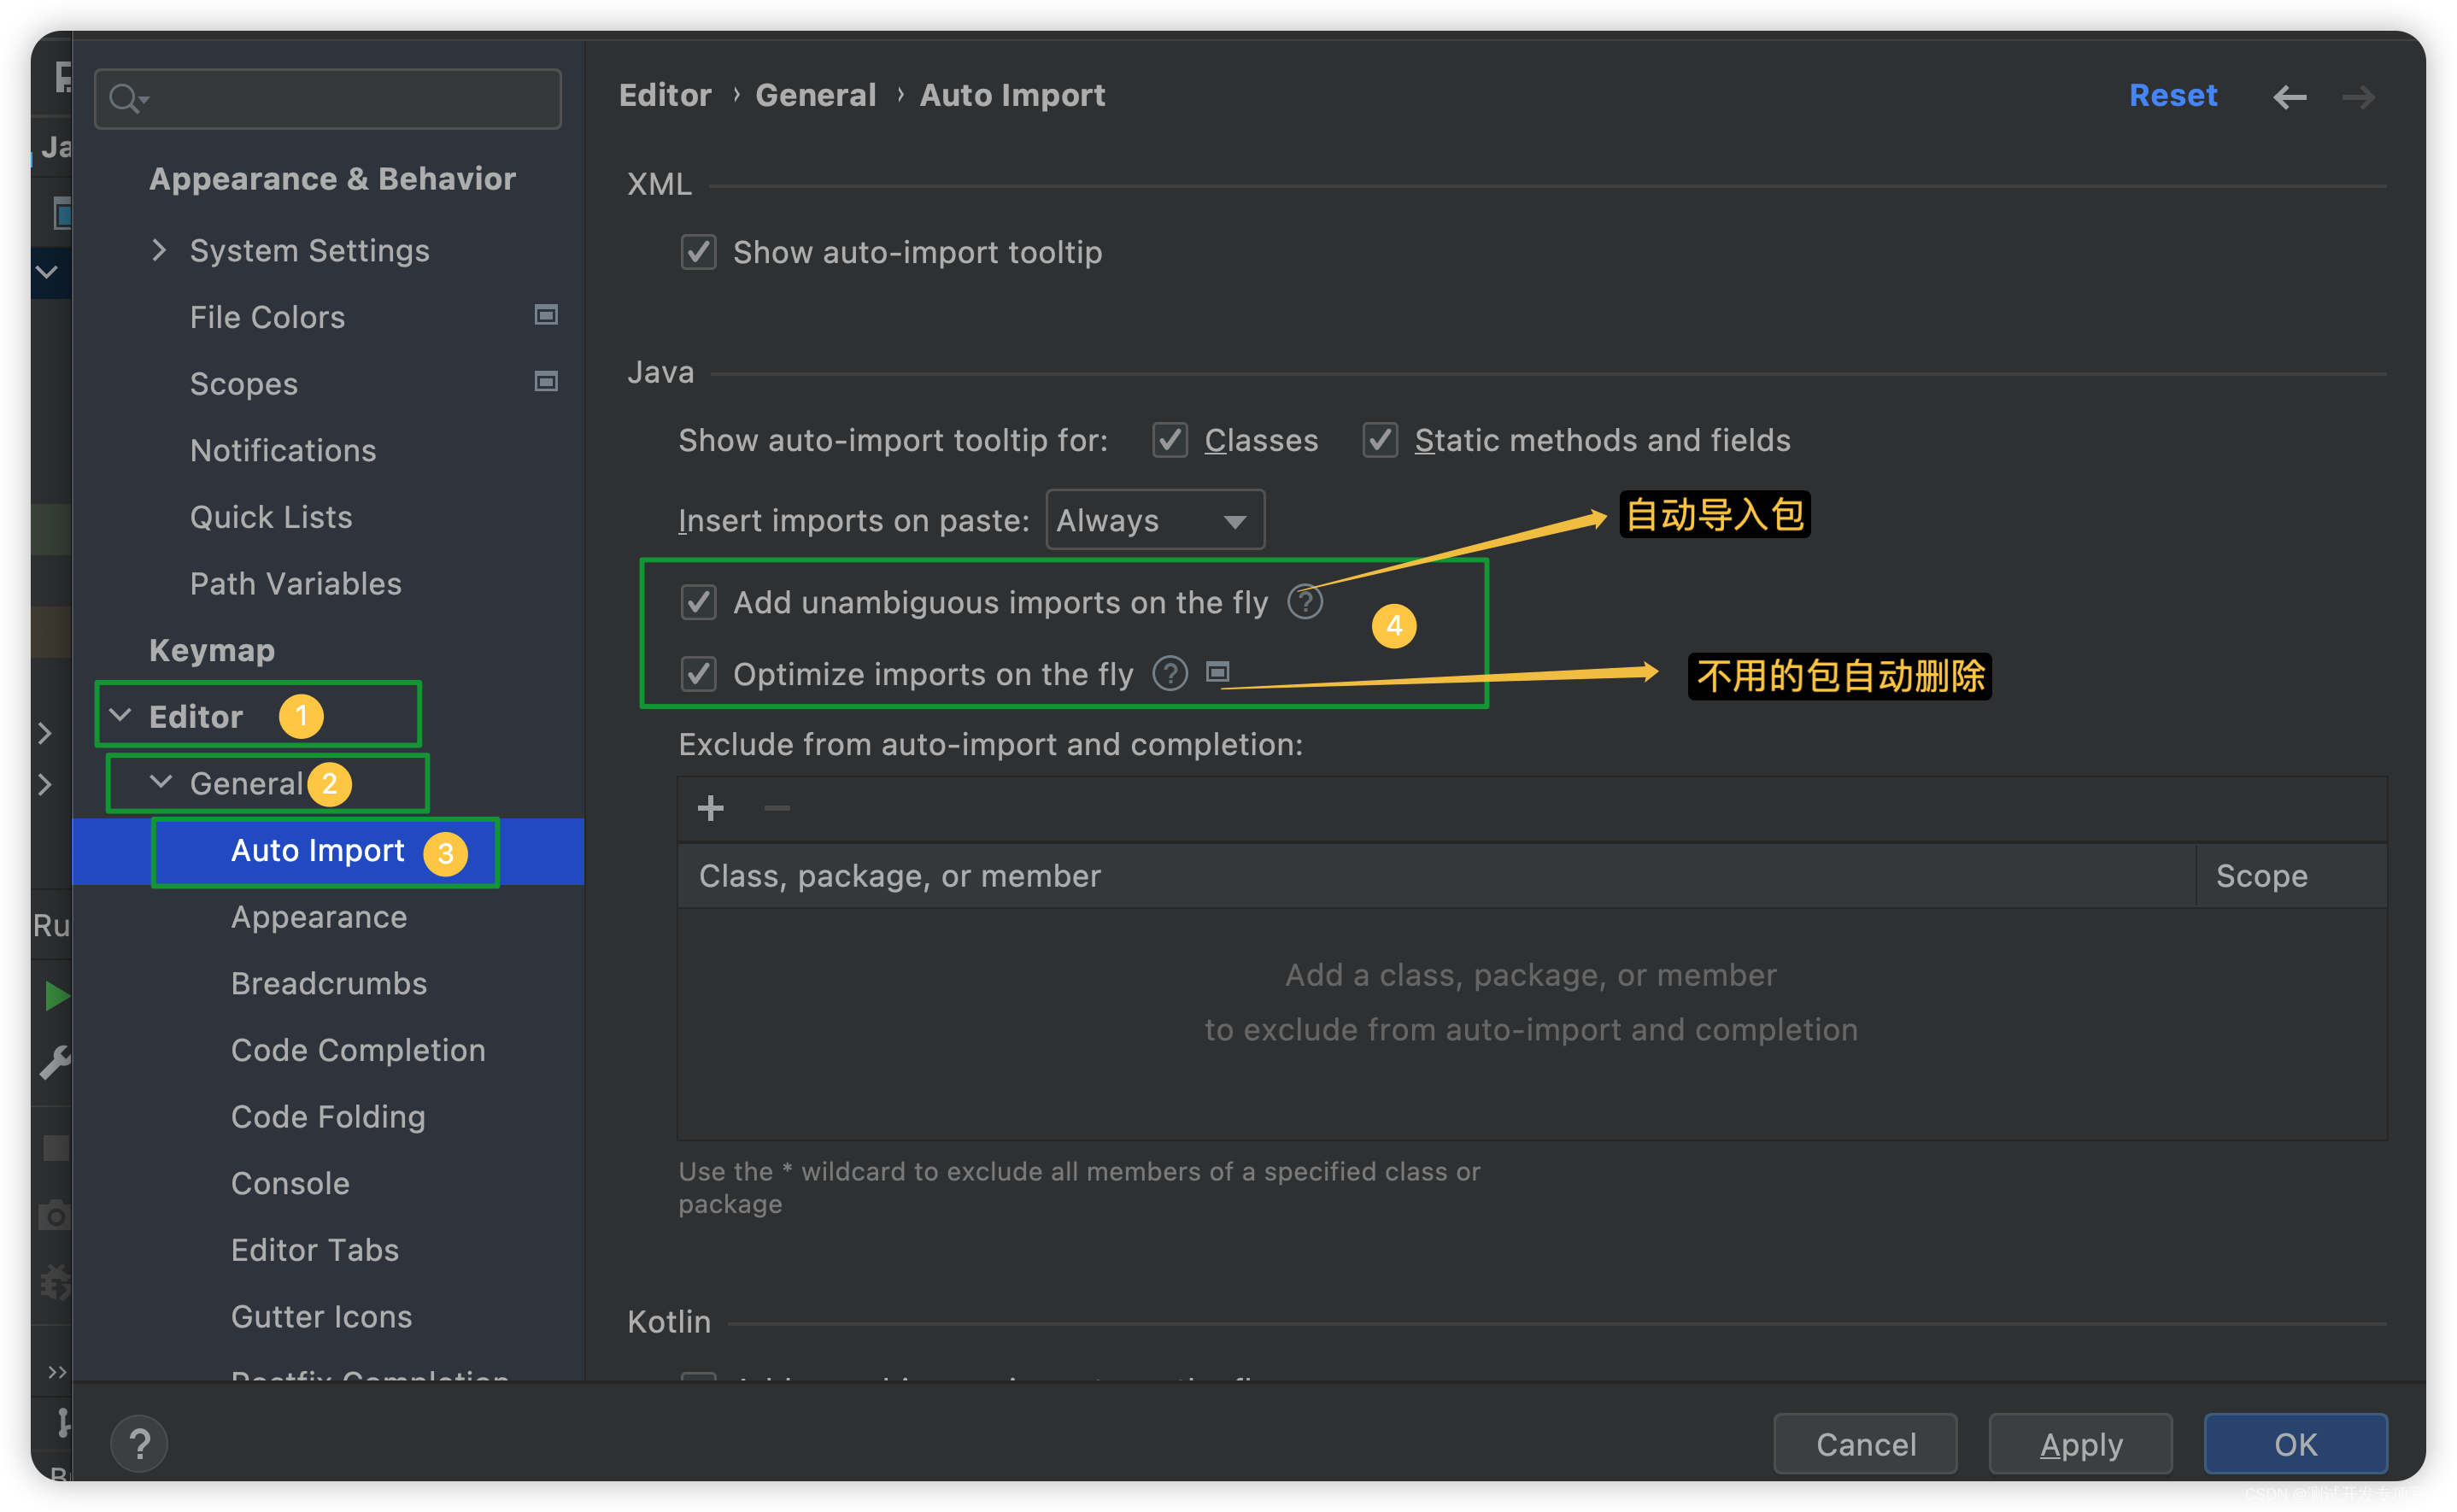Select Path Variables in the settings tree
2457x1512 pixels.
click(295, 583)
